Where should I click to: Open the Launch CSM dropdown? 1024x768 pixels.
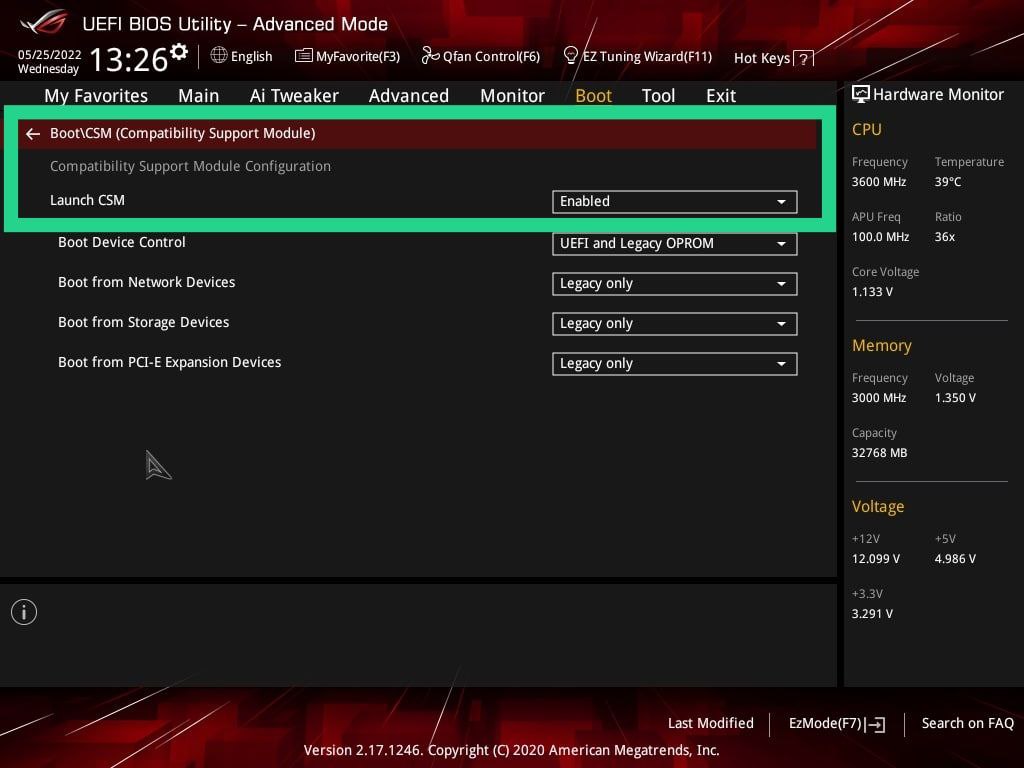click(x=674, y=201)
